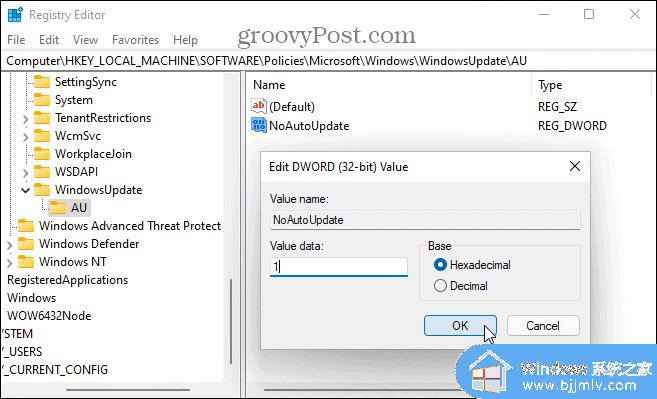Select the Windows key under SOFTWARE
The width and height of the screenshot is (657, 399).
[31, 298]
